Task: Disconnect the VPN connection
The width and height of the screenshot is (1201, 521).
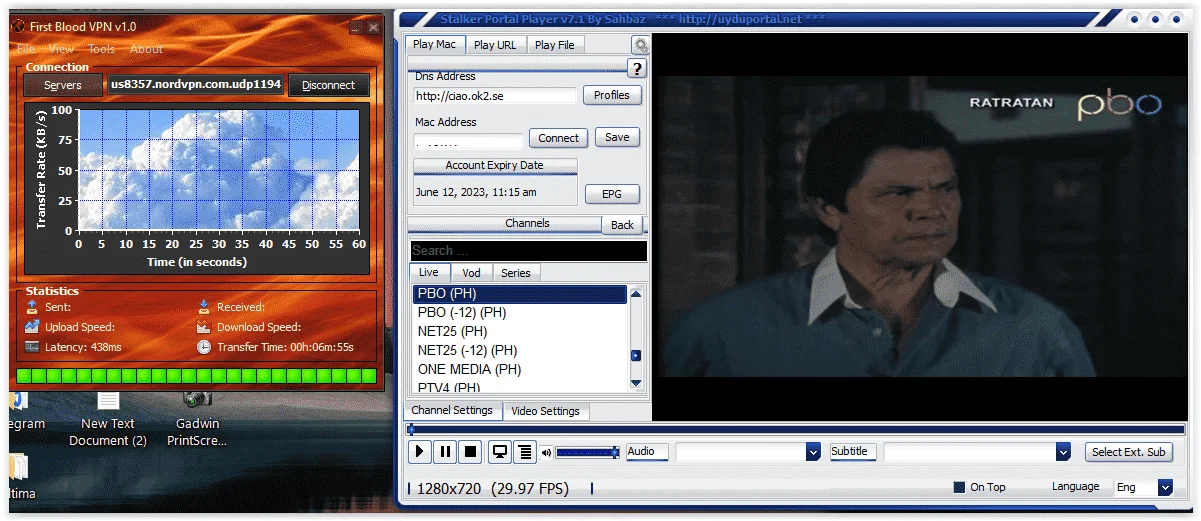Action: [329, 85]
